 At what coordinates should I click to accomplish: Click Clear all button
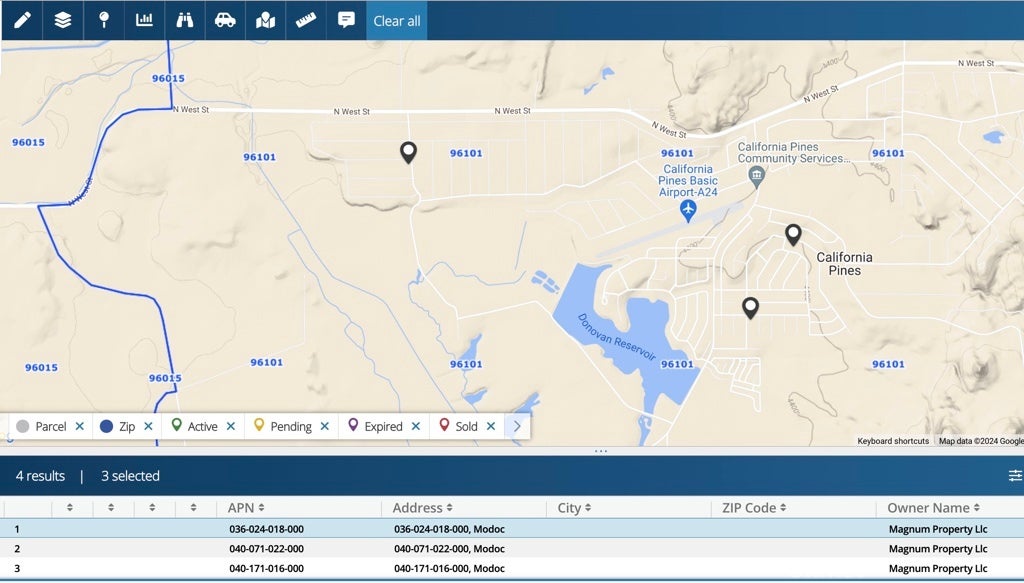click(397, 21)
